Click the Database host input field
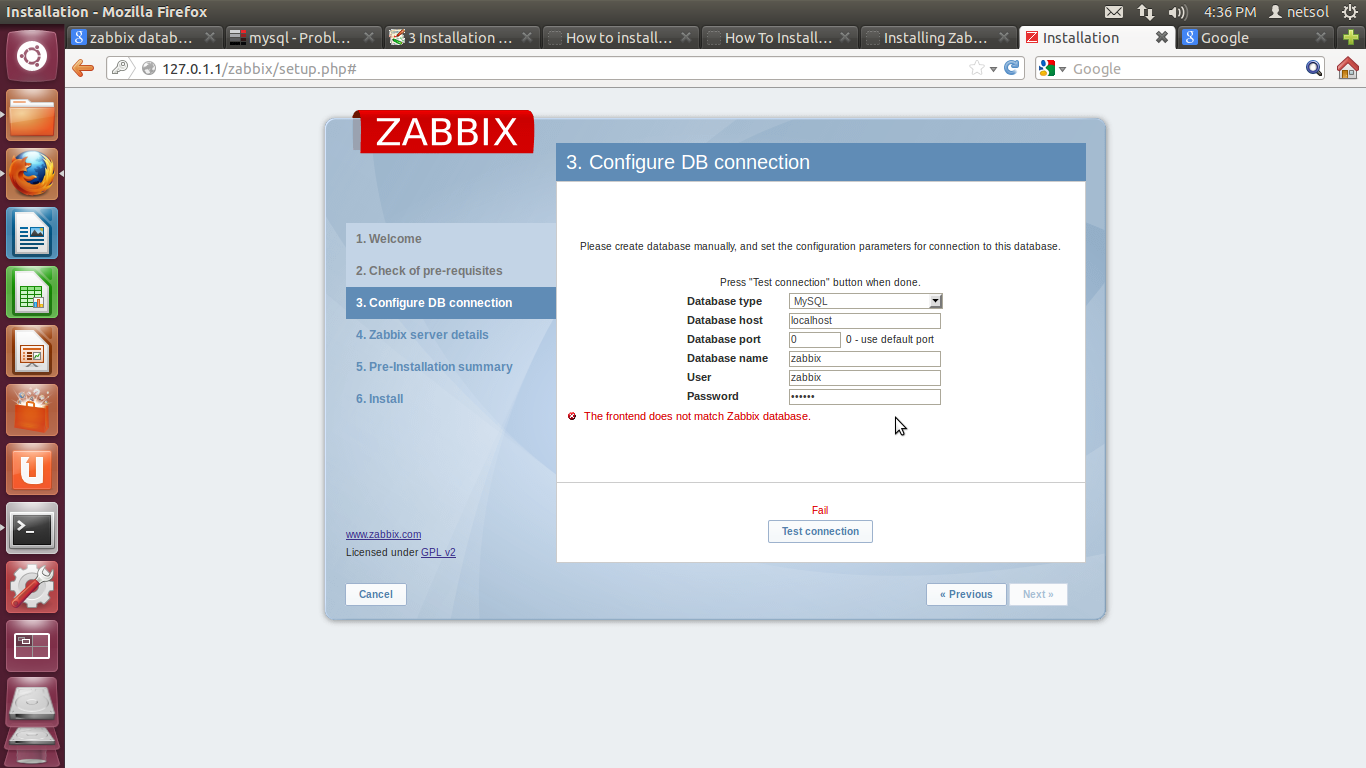 point(865,321)
